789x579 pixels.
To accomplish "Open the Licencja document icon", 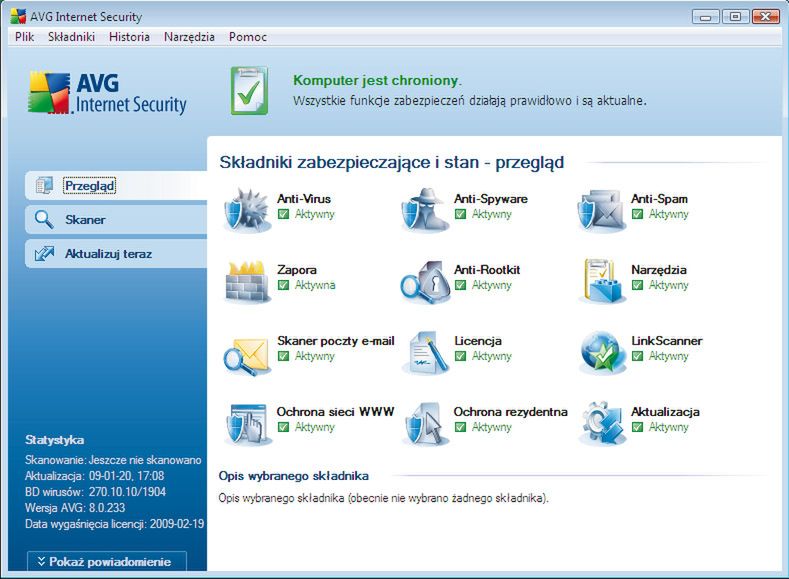I will (424, 352).
